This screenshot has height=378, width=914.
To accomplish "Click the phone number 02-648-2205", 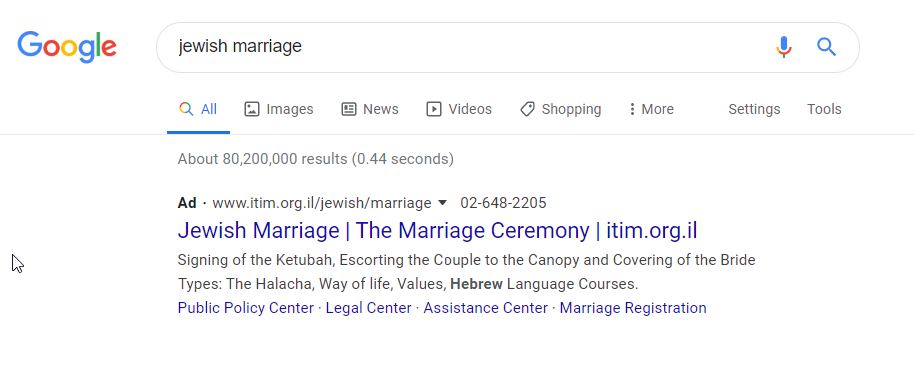I will click(504, 203).
